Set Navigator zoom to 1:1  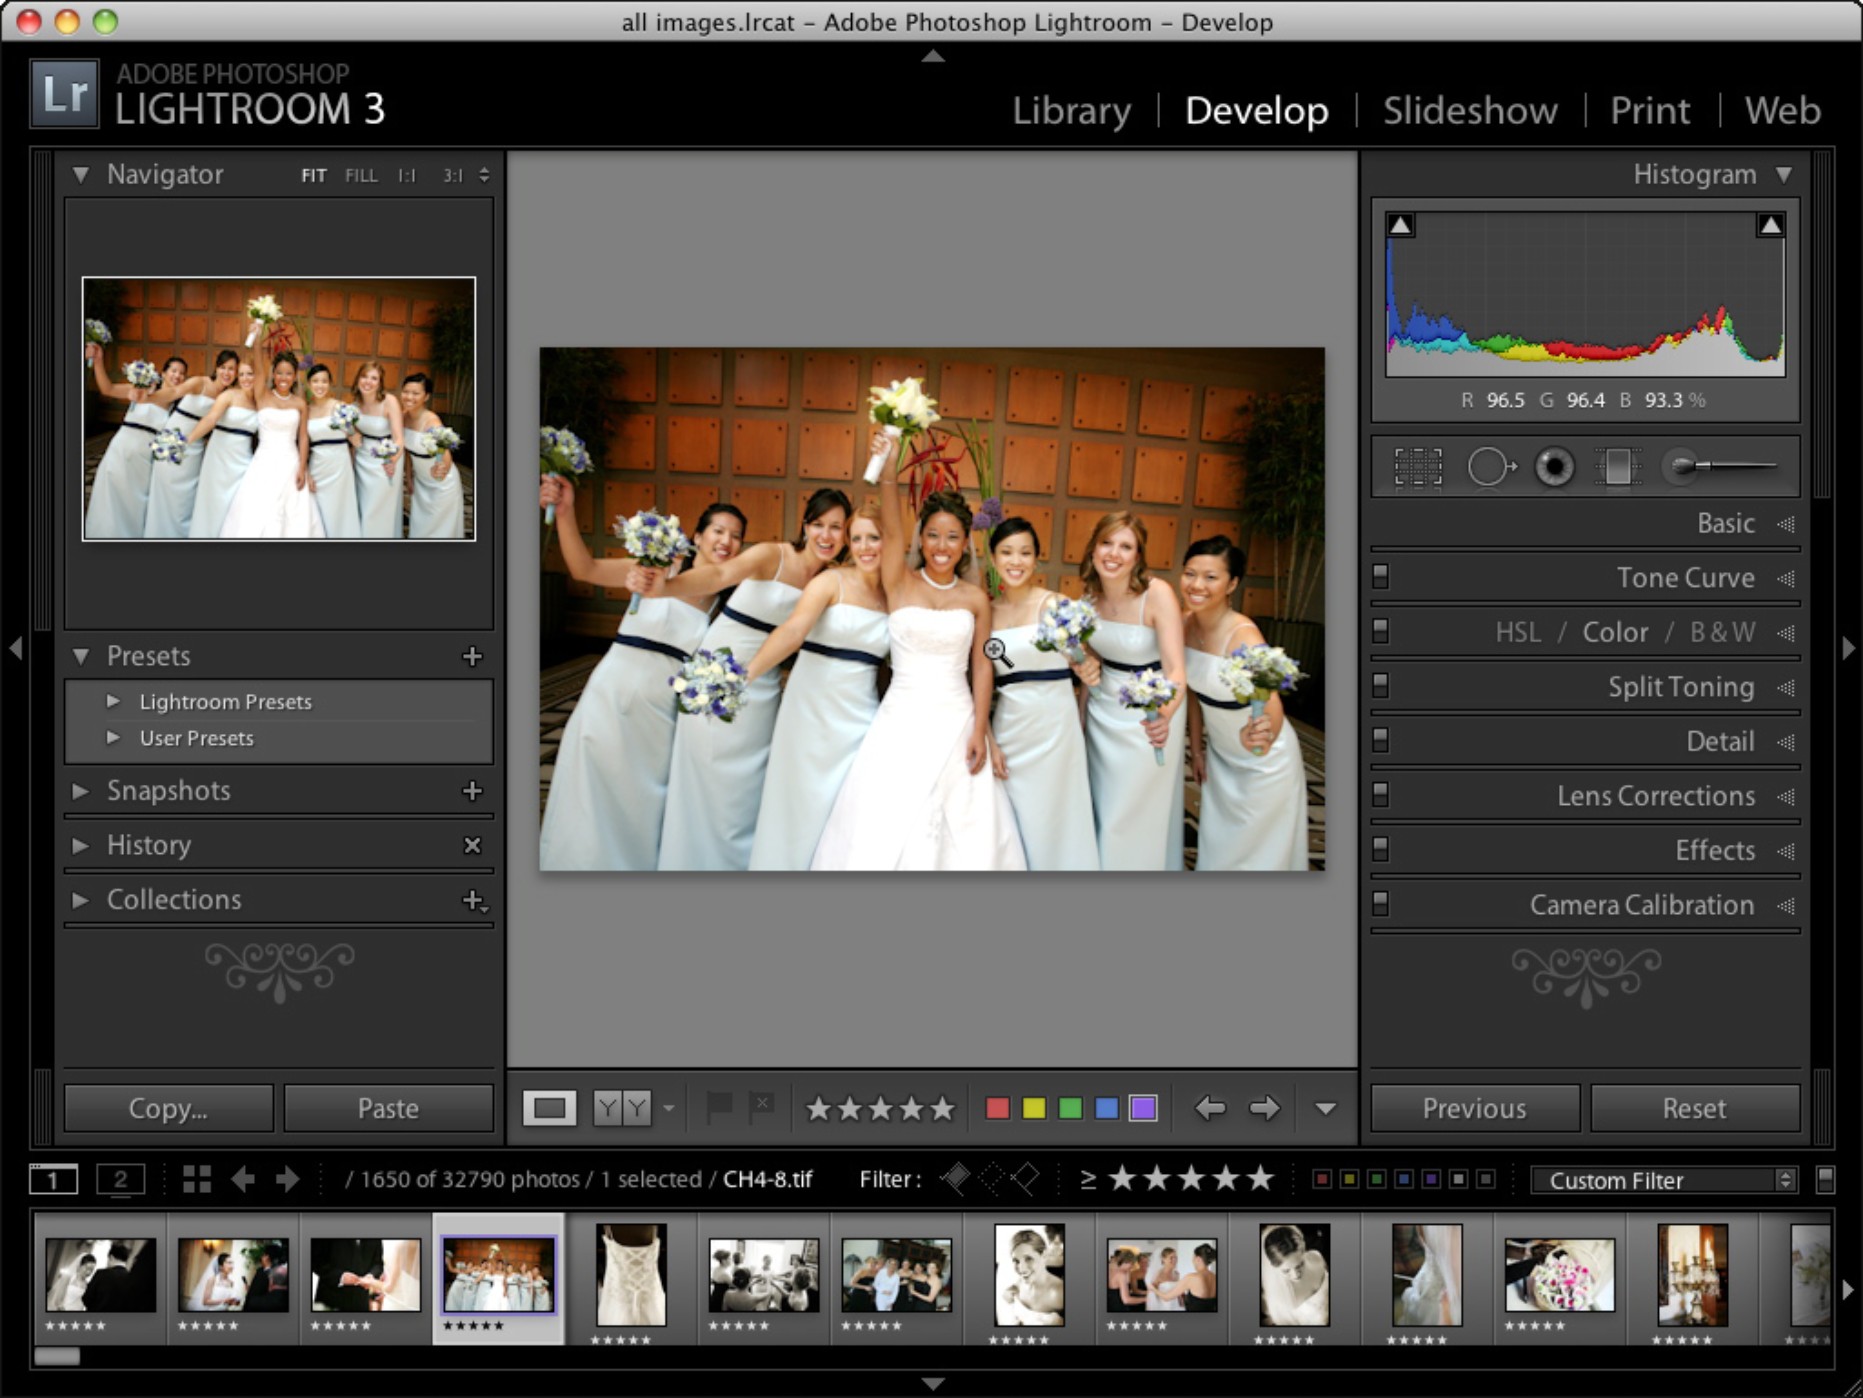tap(407, 176)
